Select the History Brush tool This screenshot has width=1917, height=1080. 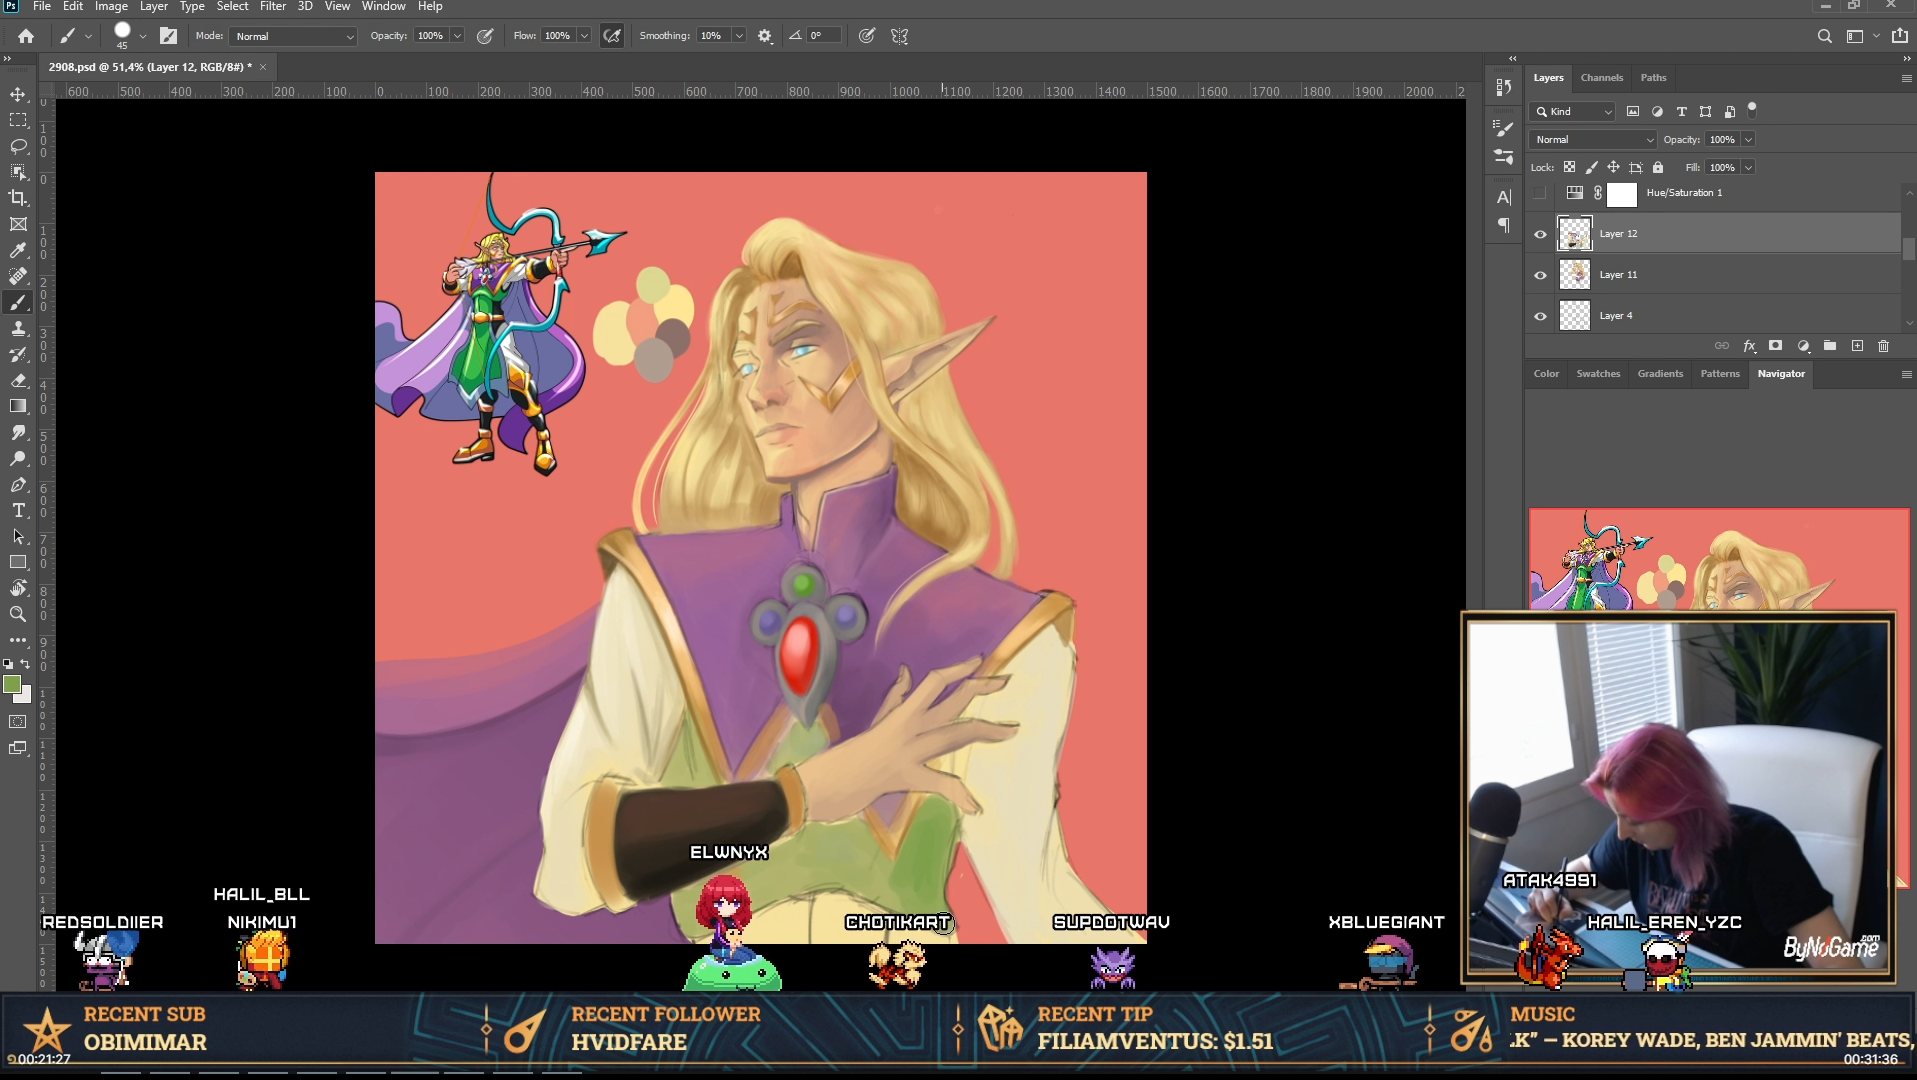tap(18, 354)
